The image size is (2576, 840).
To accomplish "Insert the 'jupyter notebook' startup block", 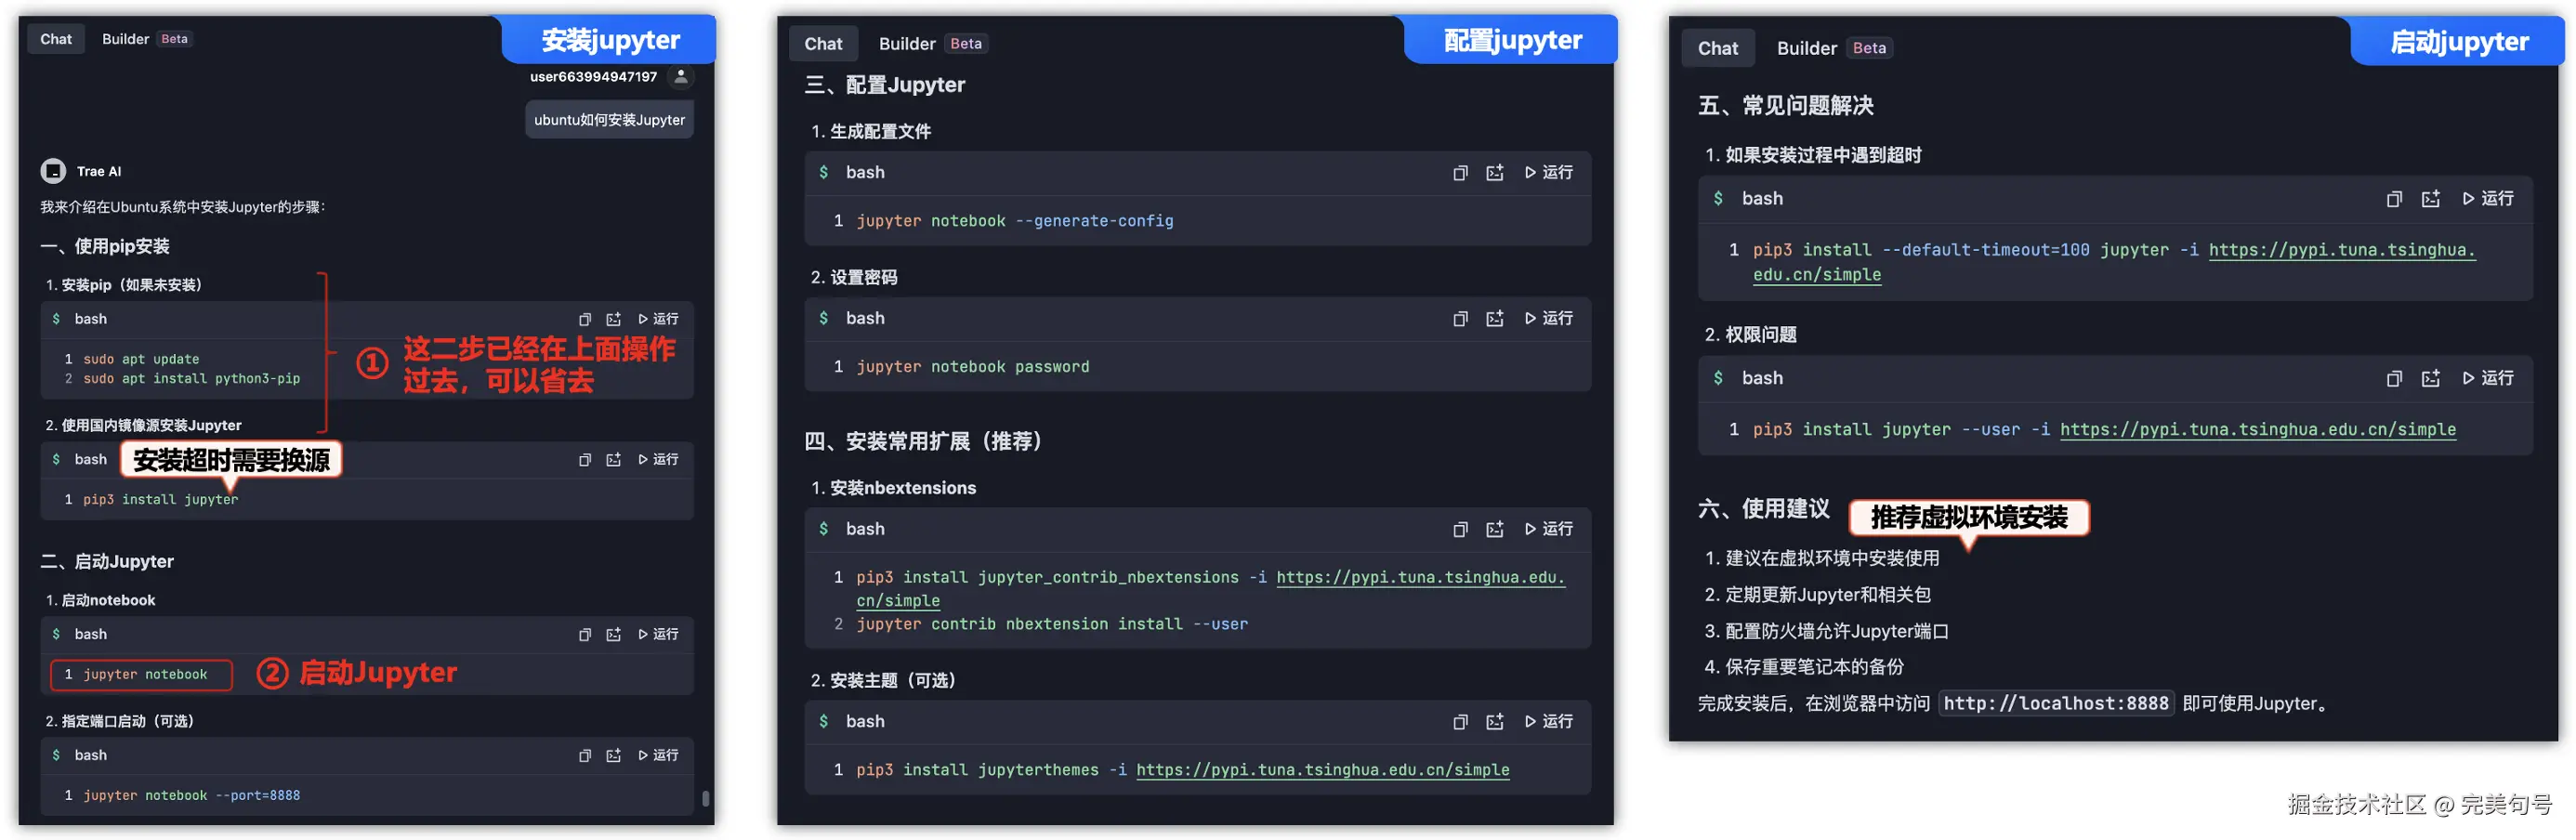I will click(613, 634).
